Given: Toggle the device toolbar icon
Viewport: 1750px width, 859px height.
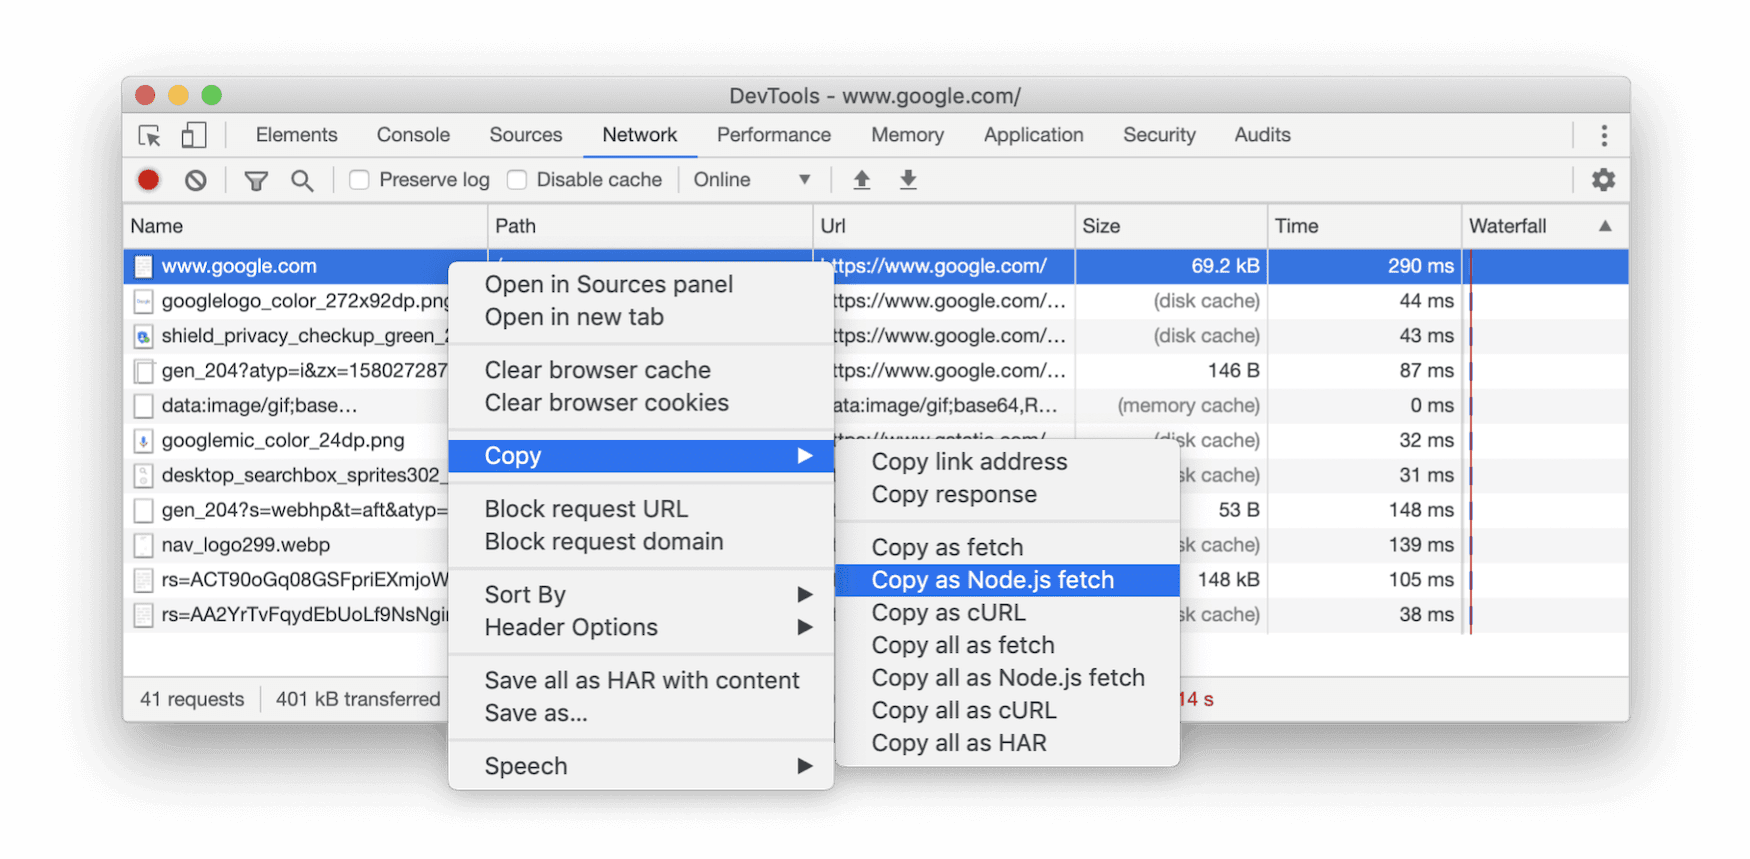Looking at the screenshot, I should tap(193, 135).
